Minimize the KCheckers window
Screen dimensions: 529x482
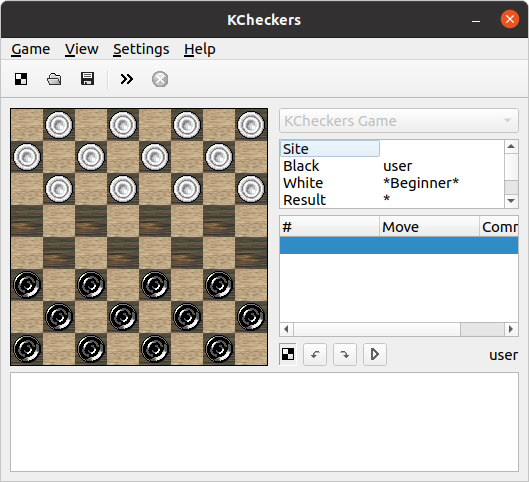[x=476, y=20]
